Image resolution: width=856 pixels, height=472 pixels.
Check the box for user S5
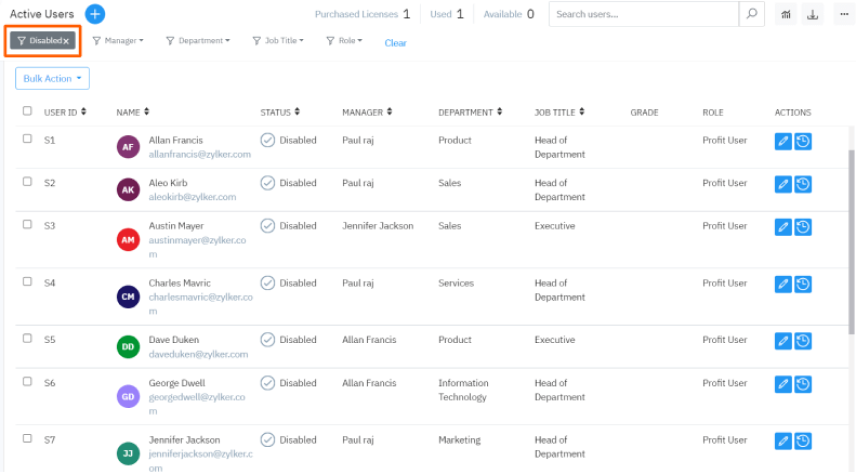[x=27, y=338]
